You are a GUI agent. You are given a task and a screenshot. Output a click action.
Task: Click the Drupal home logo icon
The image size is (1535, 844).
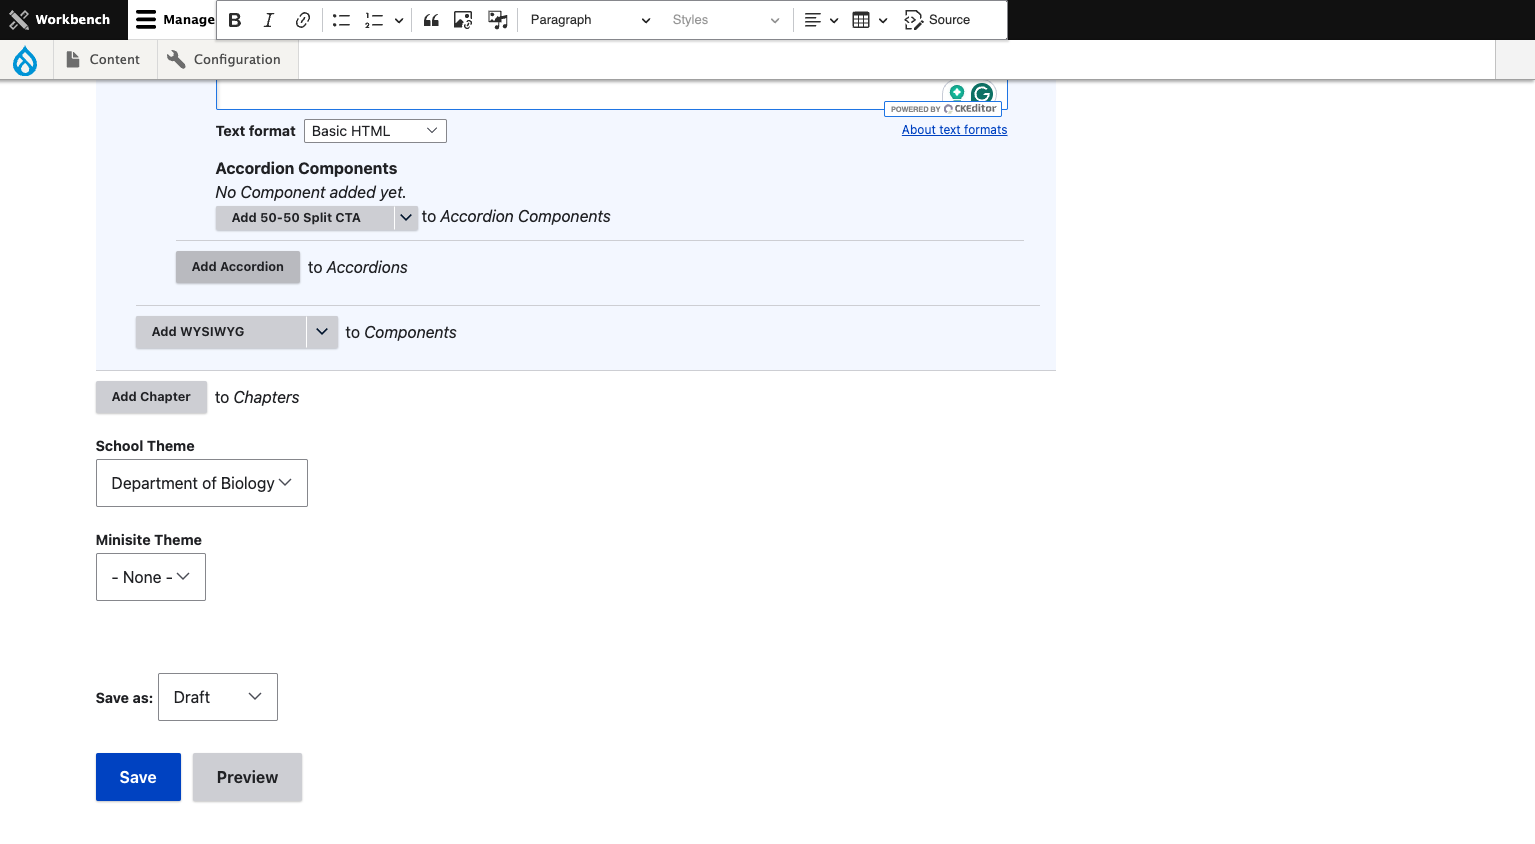coord(25,61)
